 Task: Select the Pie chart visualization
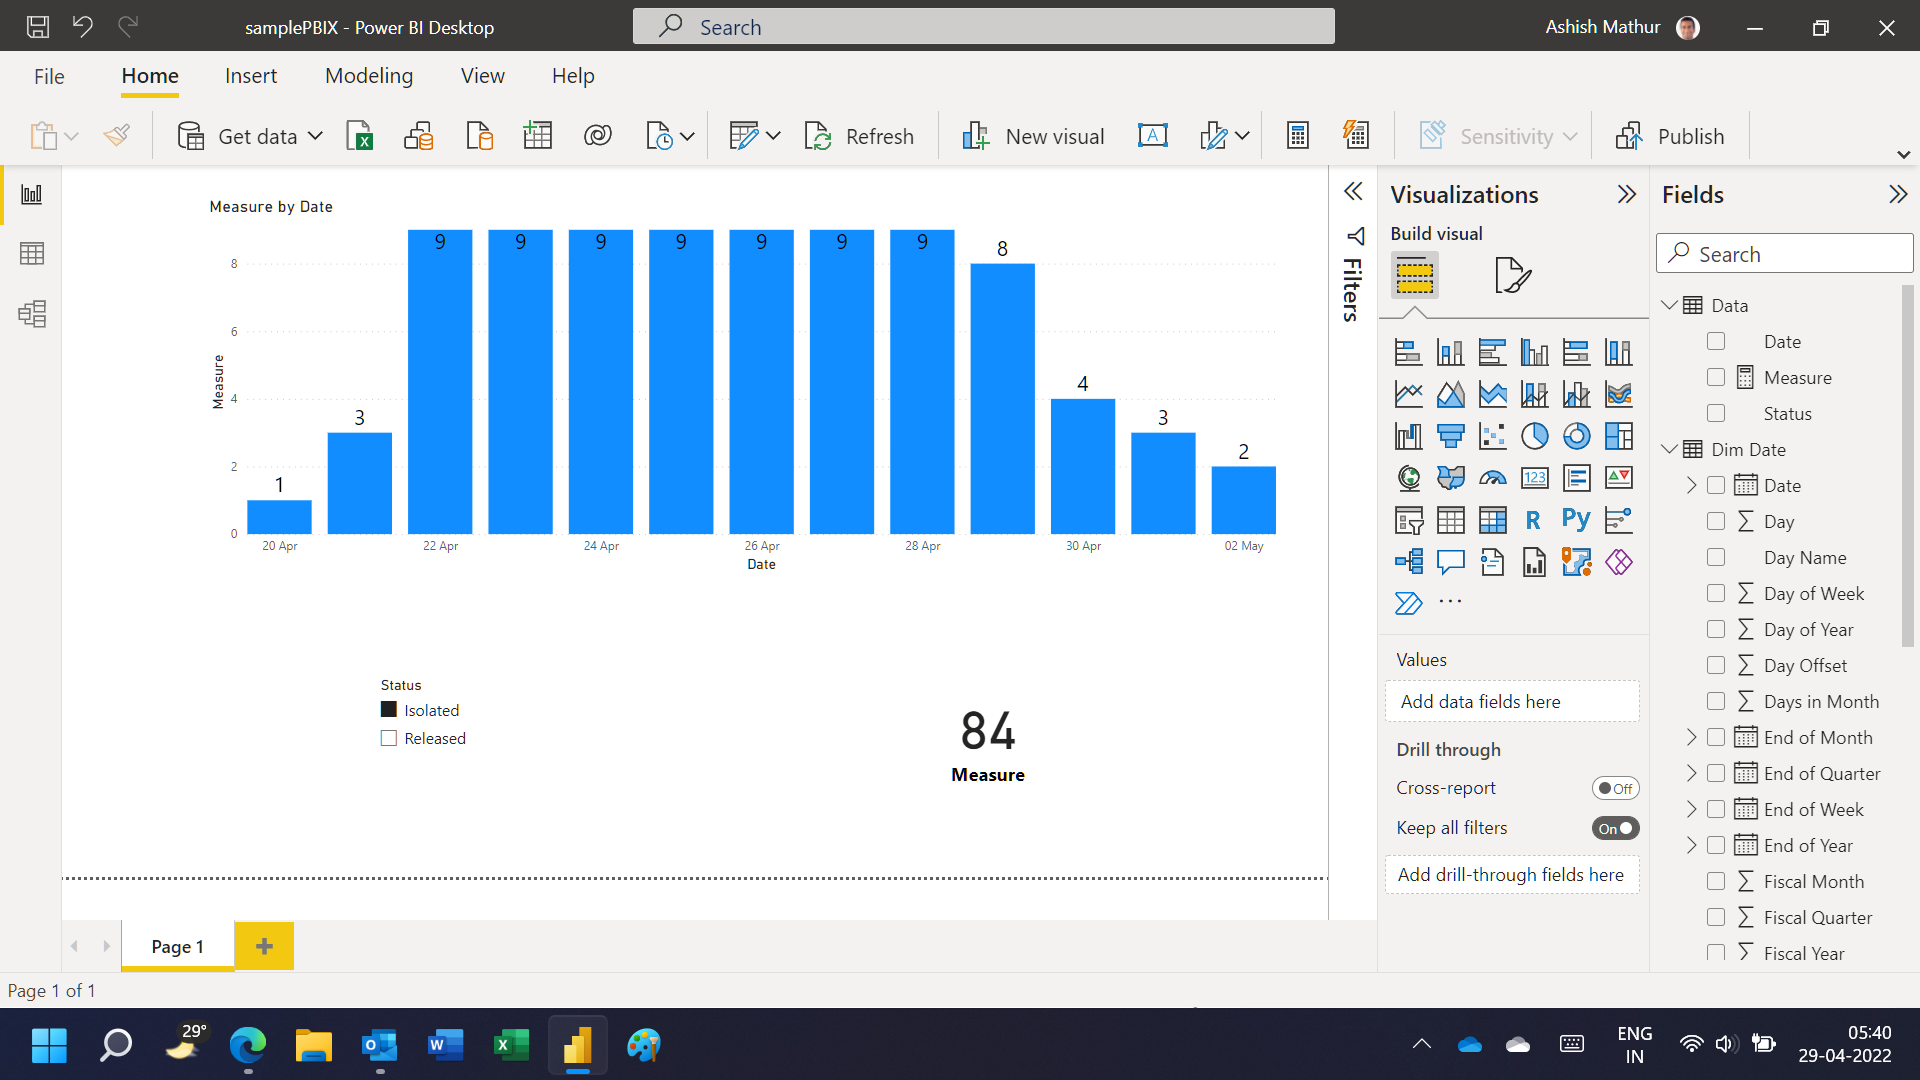(1534, 436)
